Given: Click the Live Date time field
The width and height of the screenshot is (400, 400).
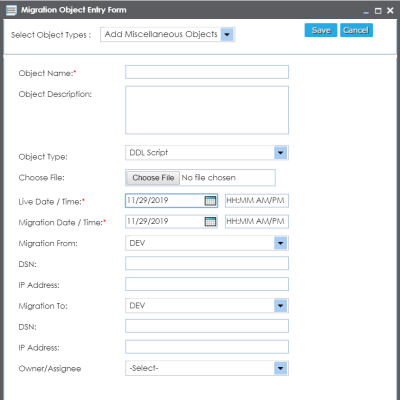Looking at the screenshot, I should pos(257,201).
